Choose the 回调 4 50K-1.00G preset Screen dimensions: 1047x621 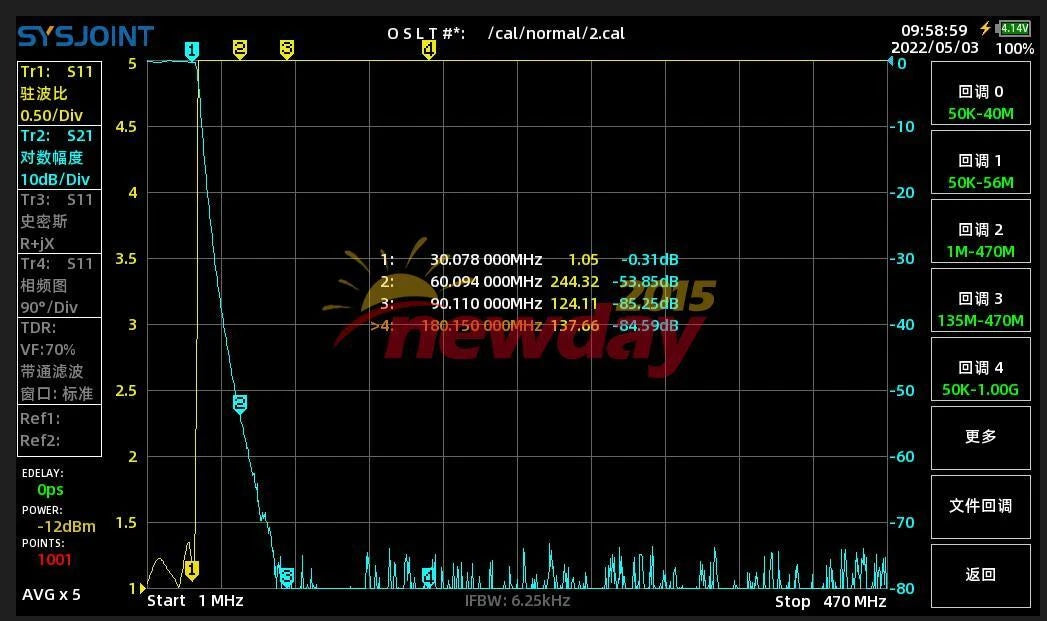point(980,369)
